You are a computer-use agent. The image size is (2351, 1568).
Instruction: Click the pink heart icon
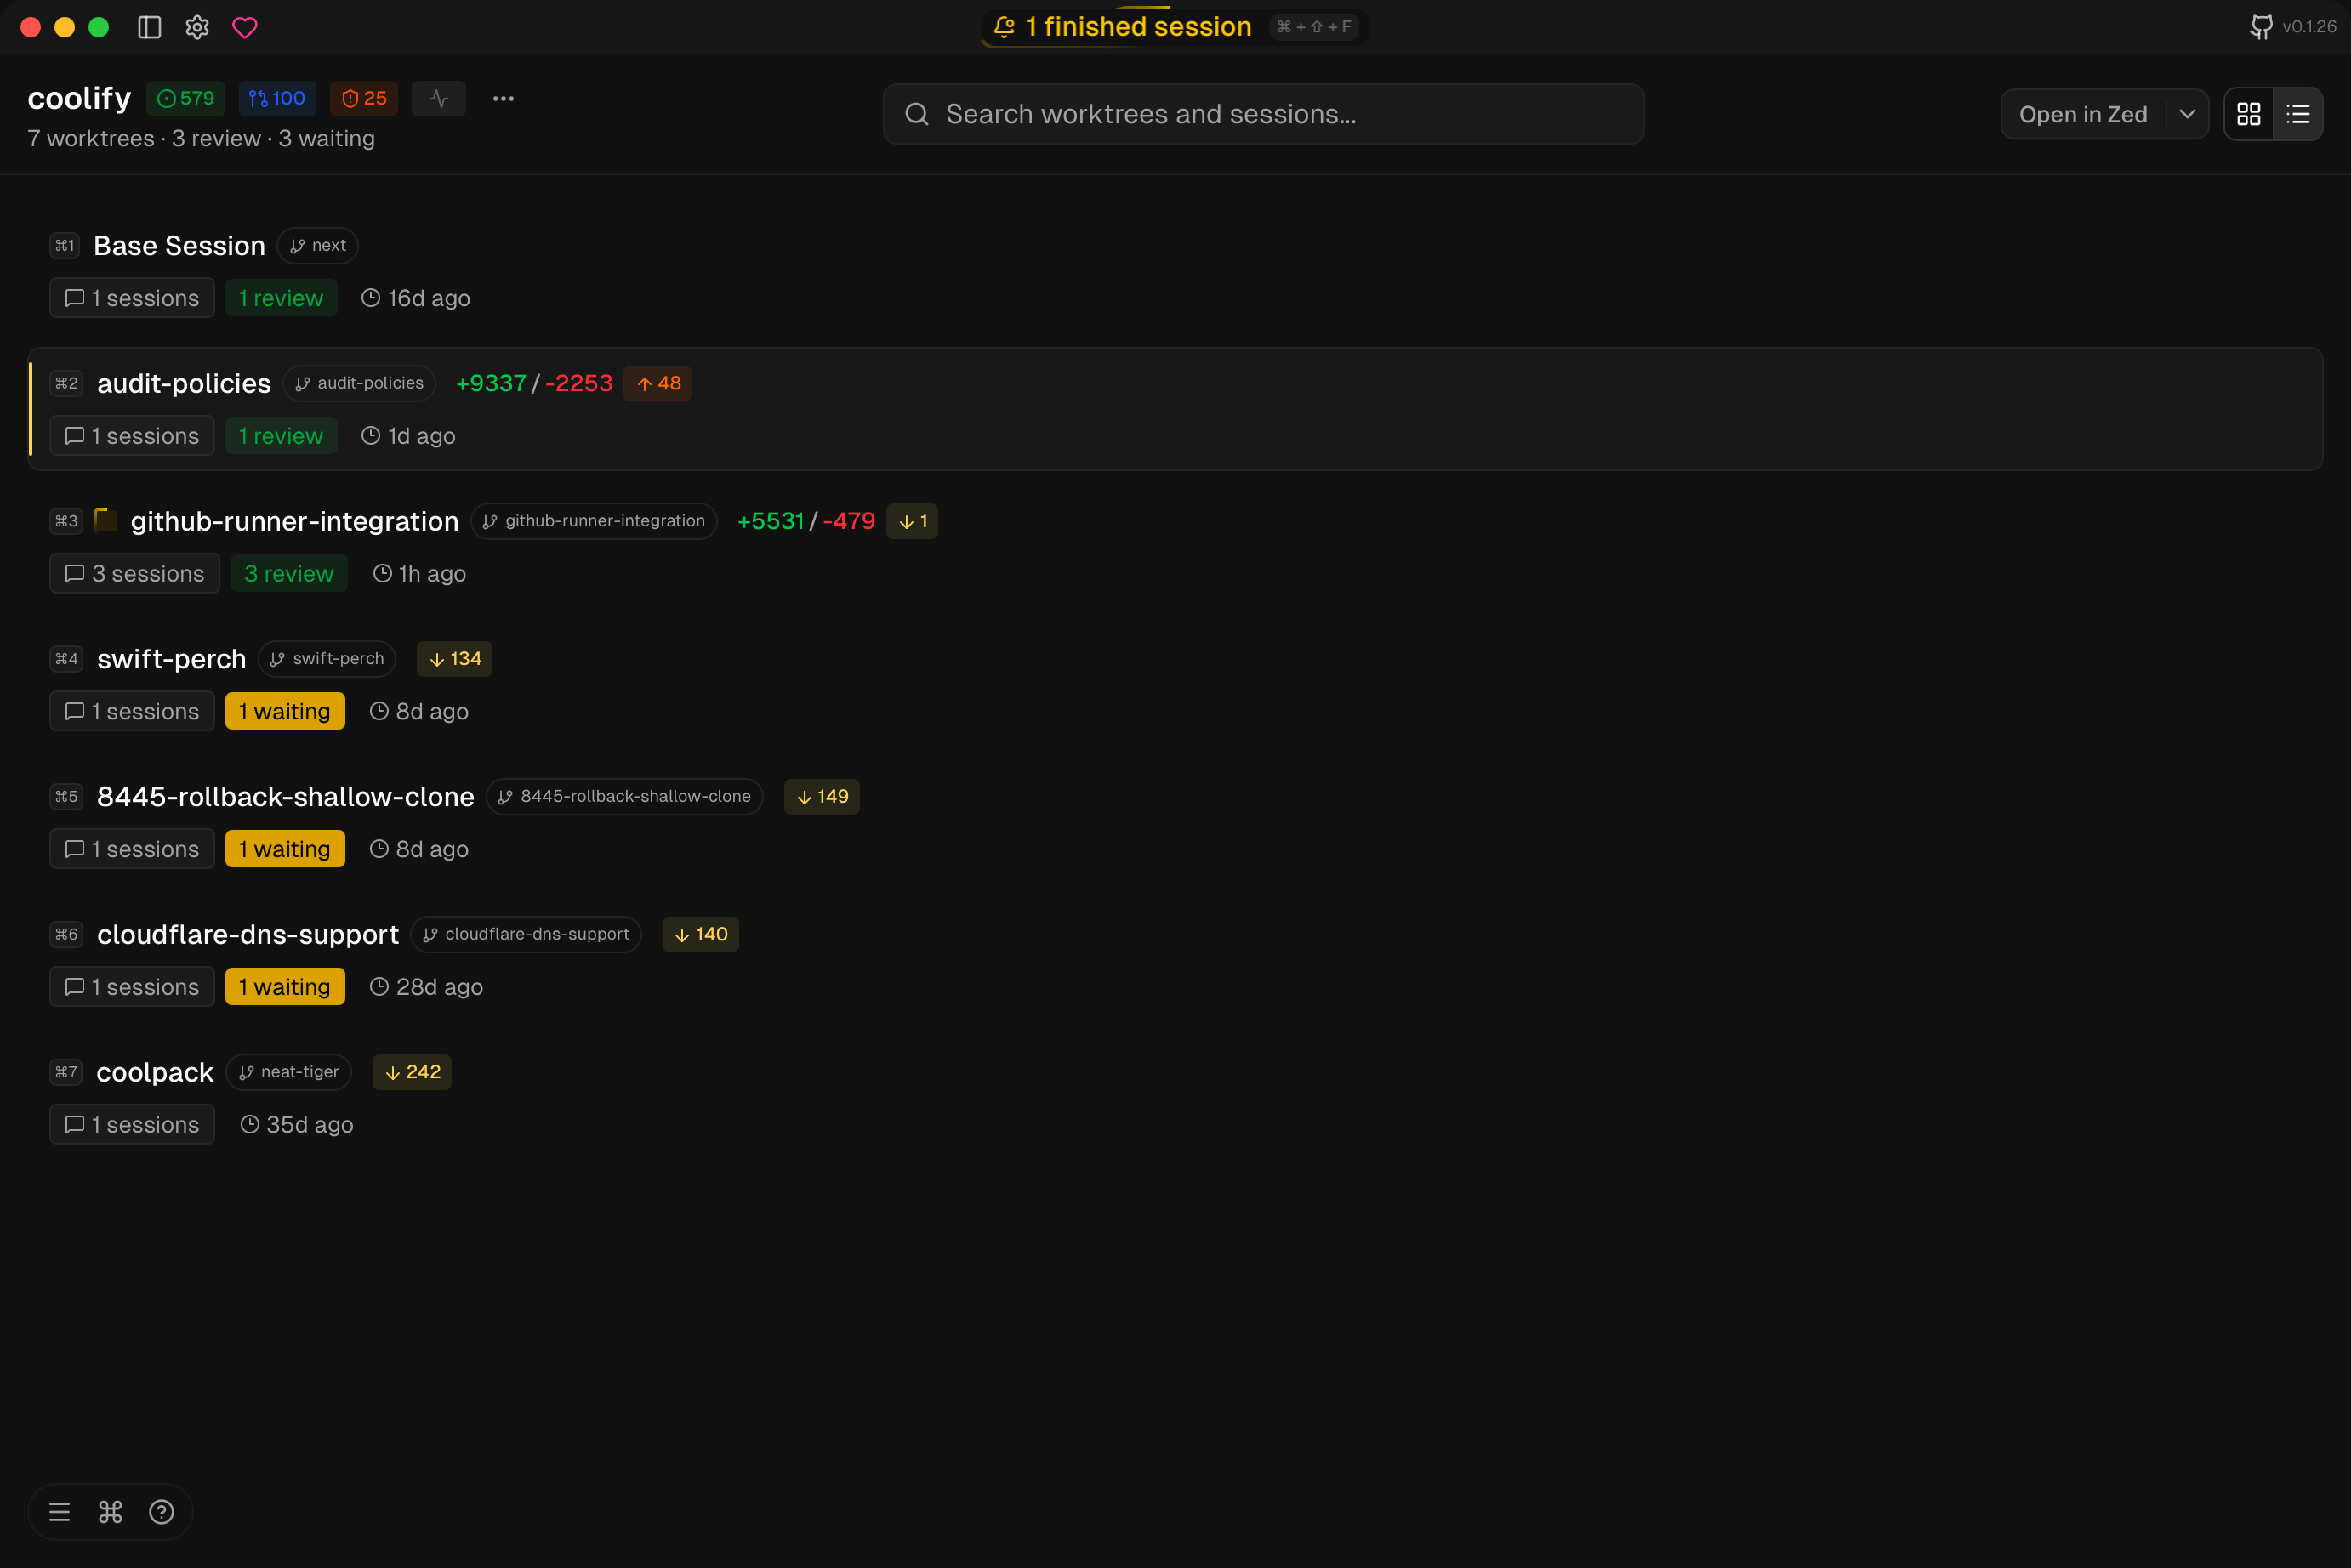[246, 27]
